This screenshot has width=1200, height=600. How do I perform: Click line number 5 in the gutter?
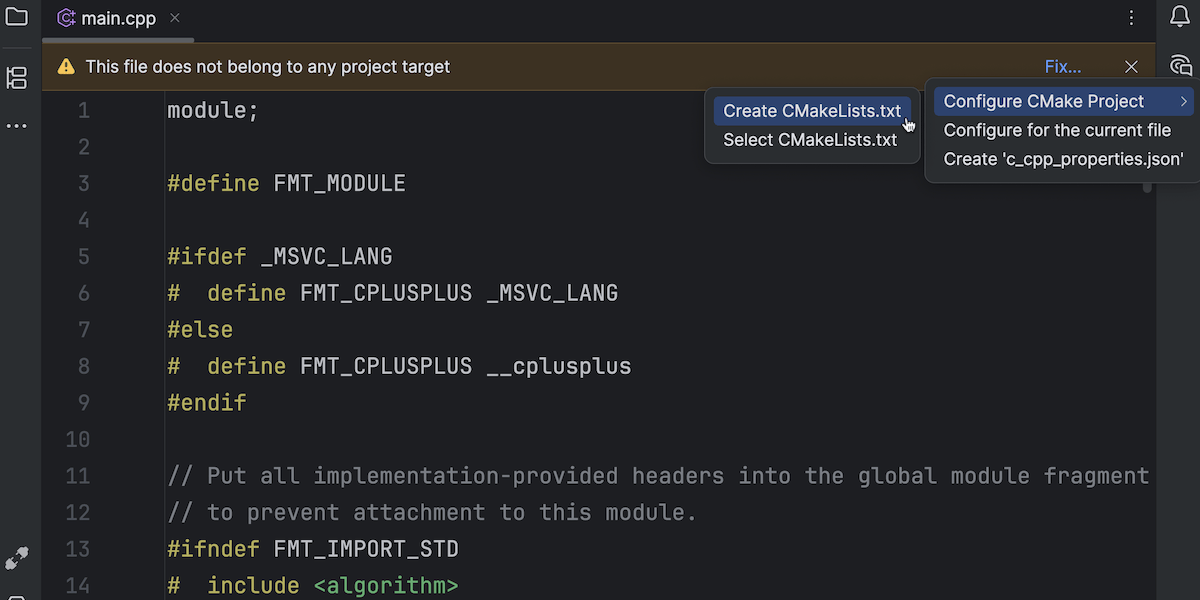click(x=84, y=257)
